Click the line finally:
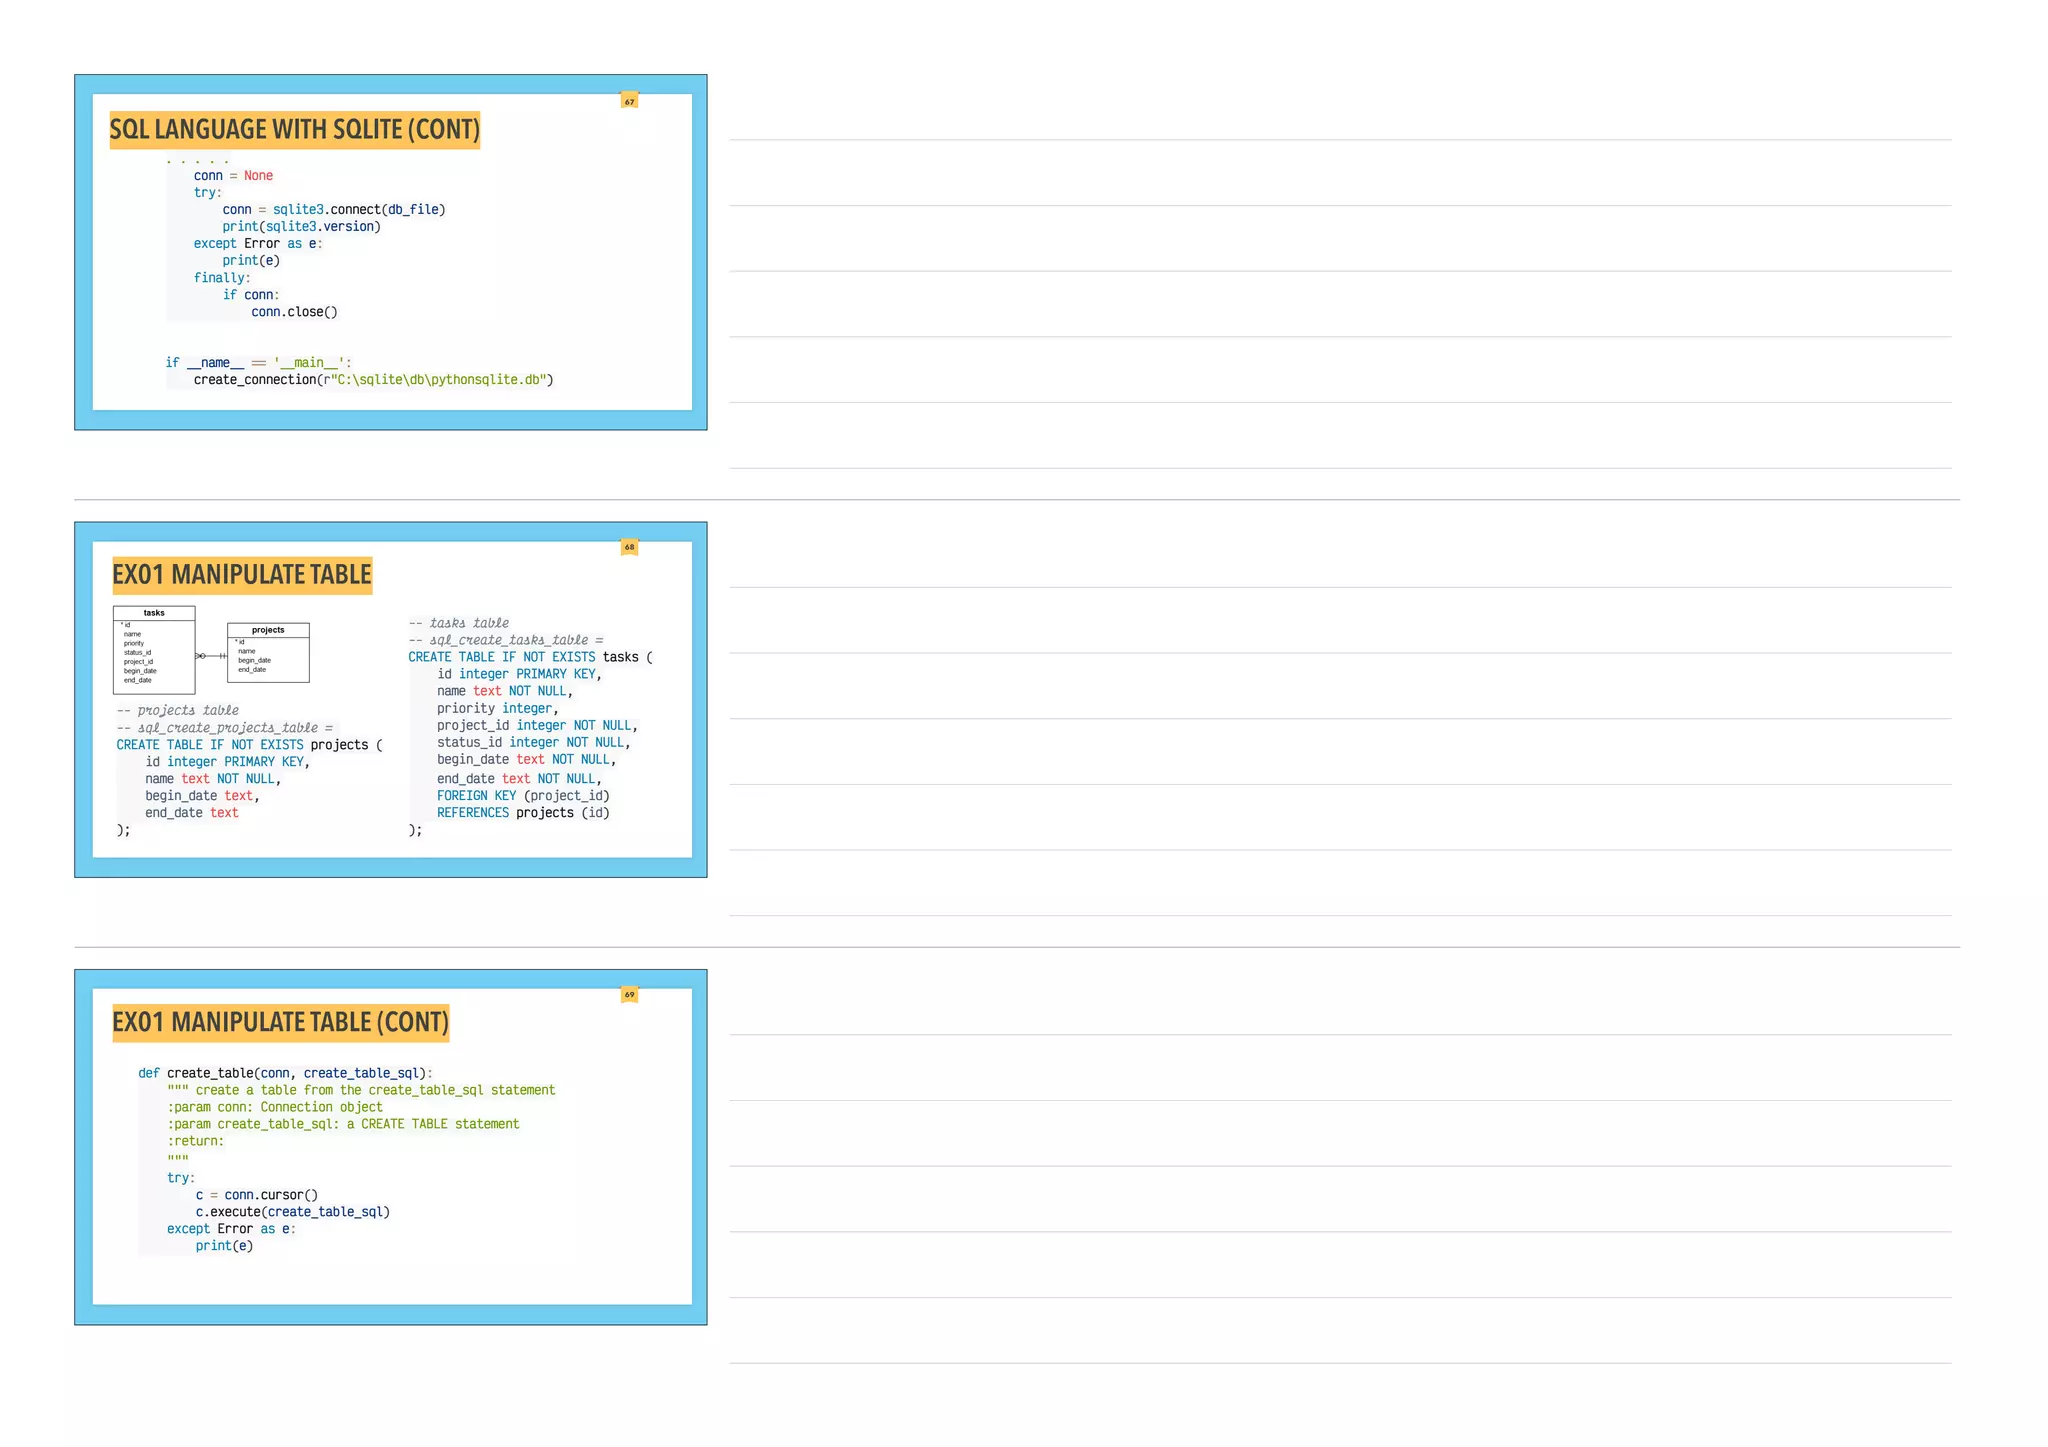This screenshot has height=1447, width=2048. [x=222, y=278]
